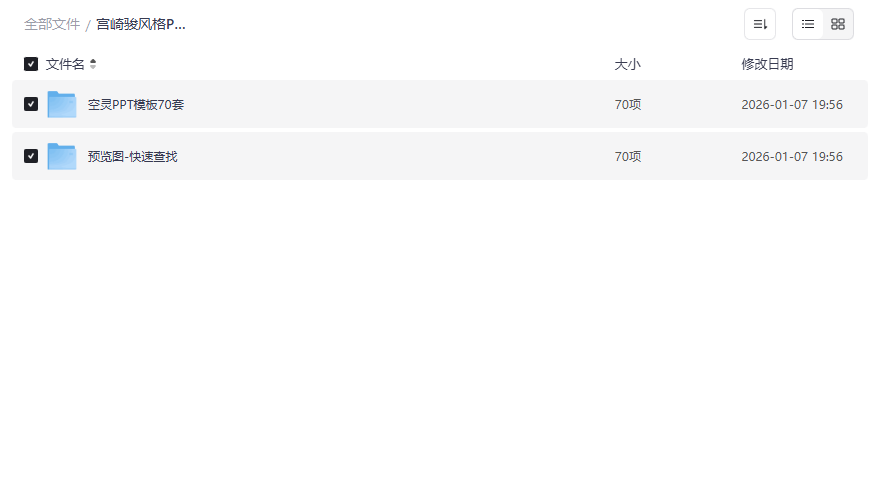Click the 文件名 column header

pyautogui.click(x=65, y=64)
